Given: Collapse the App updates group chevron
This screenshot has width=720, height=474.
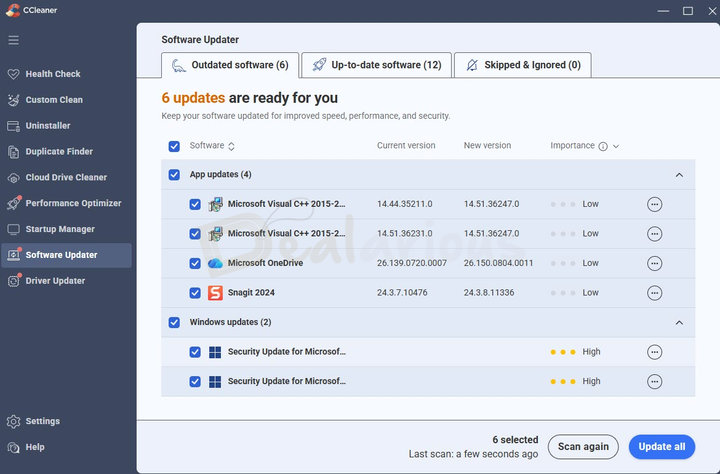Looking at the screenshot, I should point(679,175).
